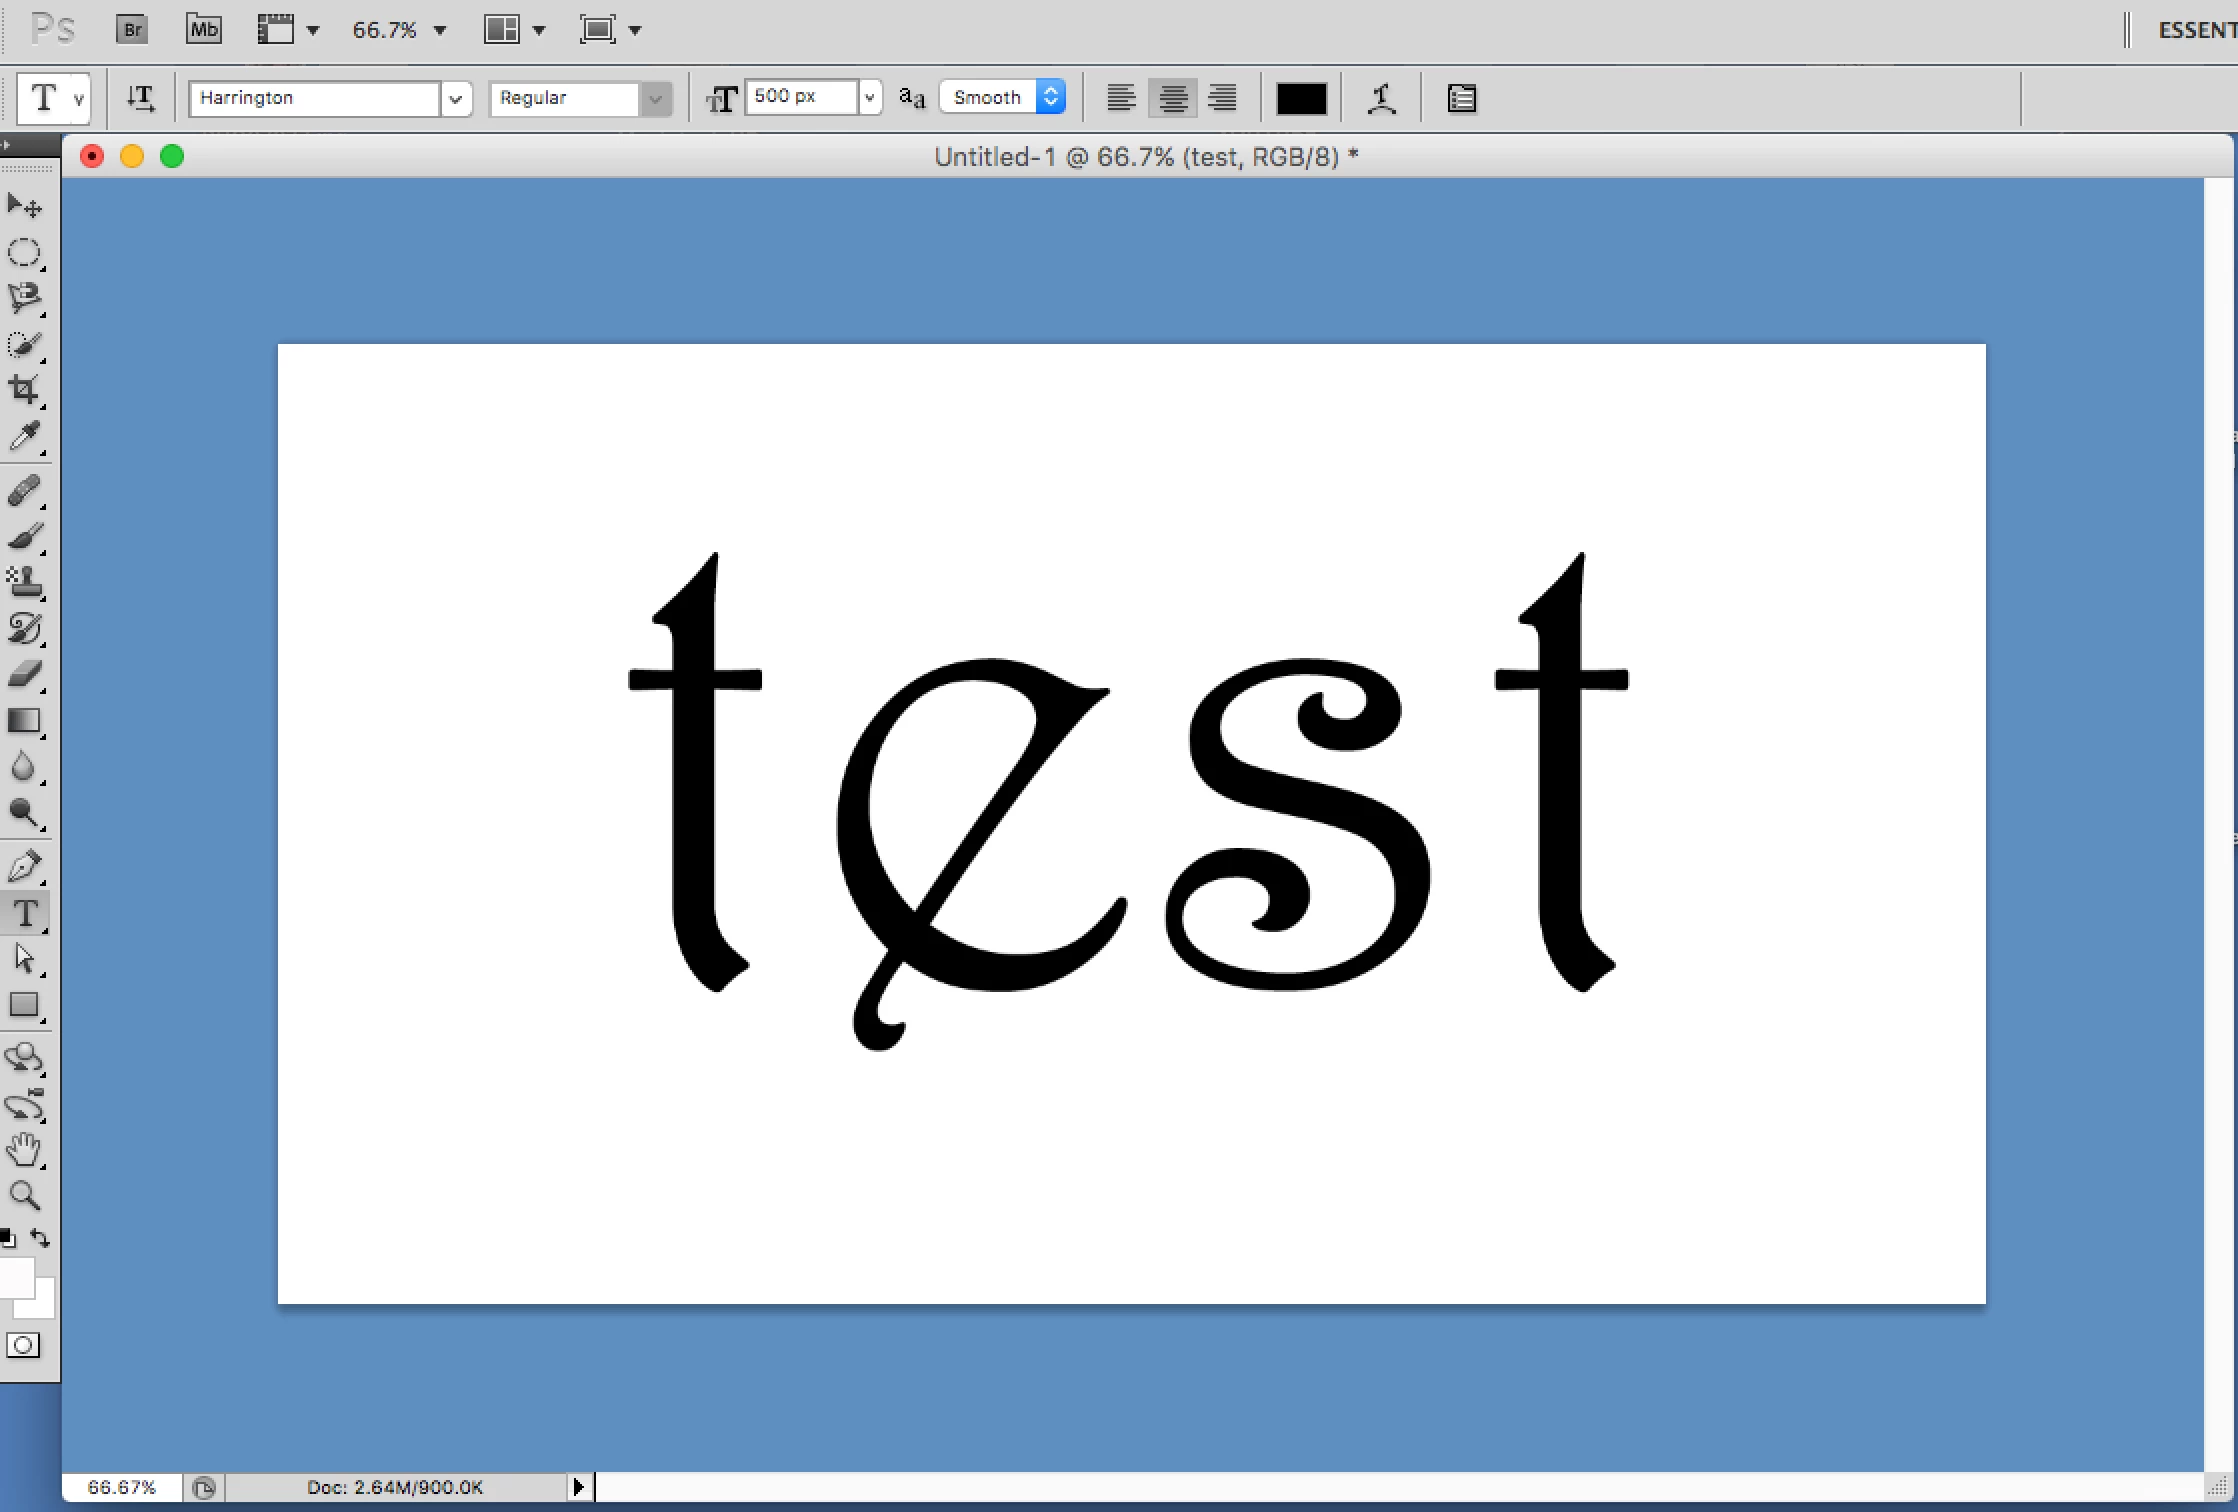Set text alignment to left
The image size is (2238, 1512).
click(x=1121, y=98)
